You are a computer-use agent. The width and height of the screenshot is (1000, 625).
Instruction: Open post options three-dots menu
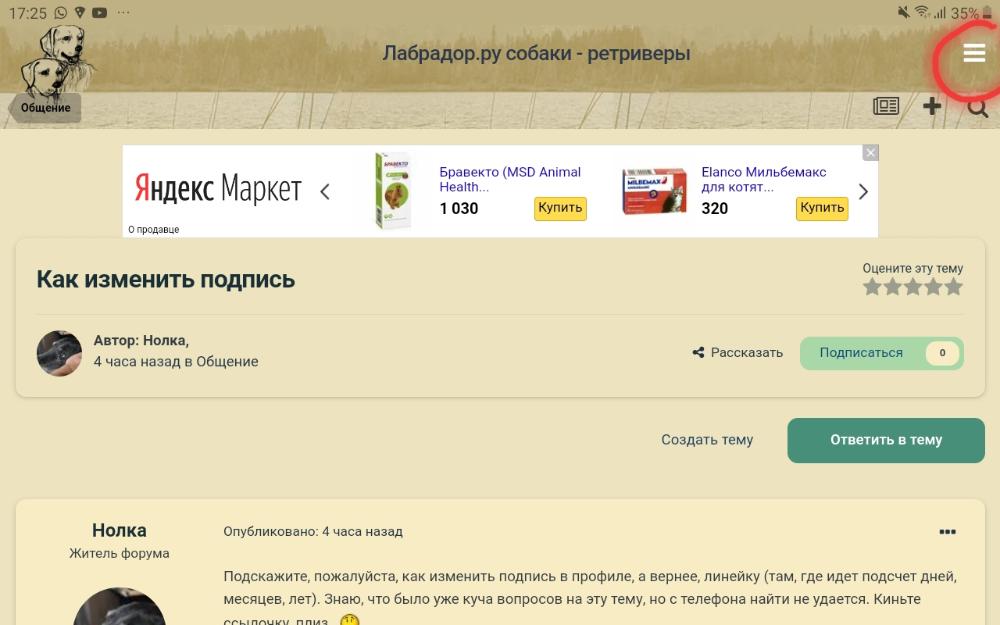pos(947,532)
